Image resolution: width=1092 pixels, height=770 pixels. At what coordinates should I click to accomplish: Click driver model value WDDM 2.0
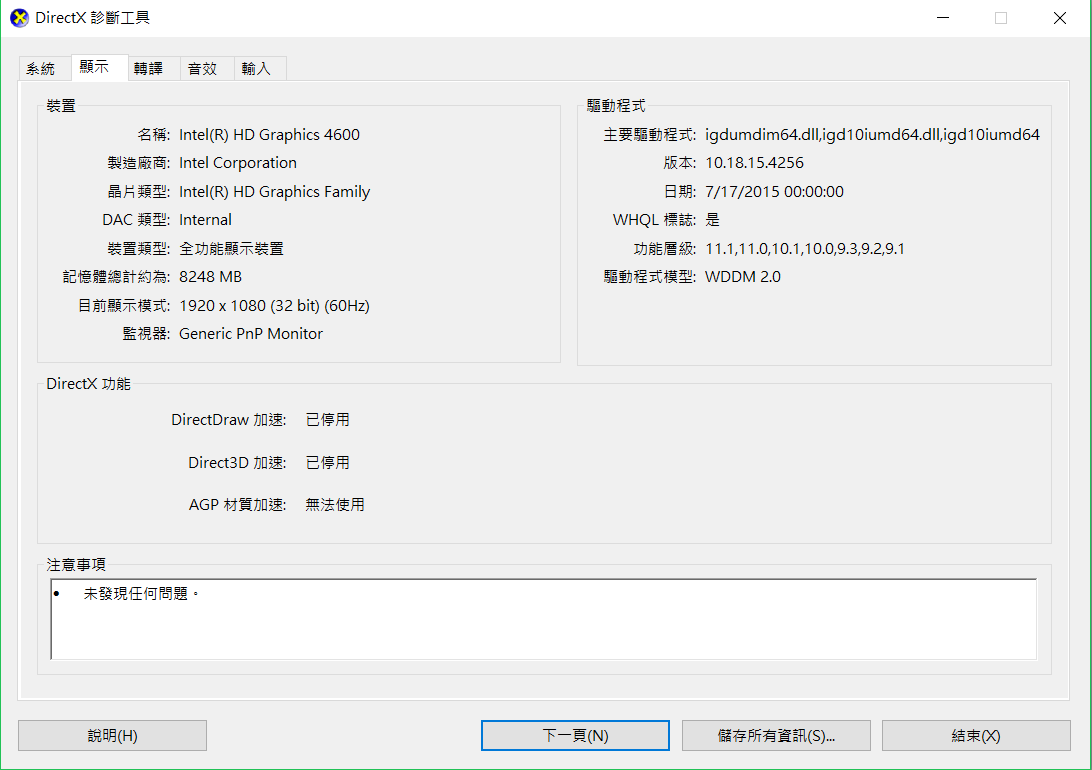click(743, 276)
